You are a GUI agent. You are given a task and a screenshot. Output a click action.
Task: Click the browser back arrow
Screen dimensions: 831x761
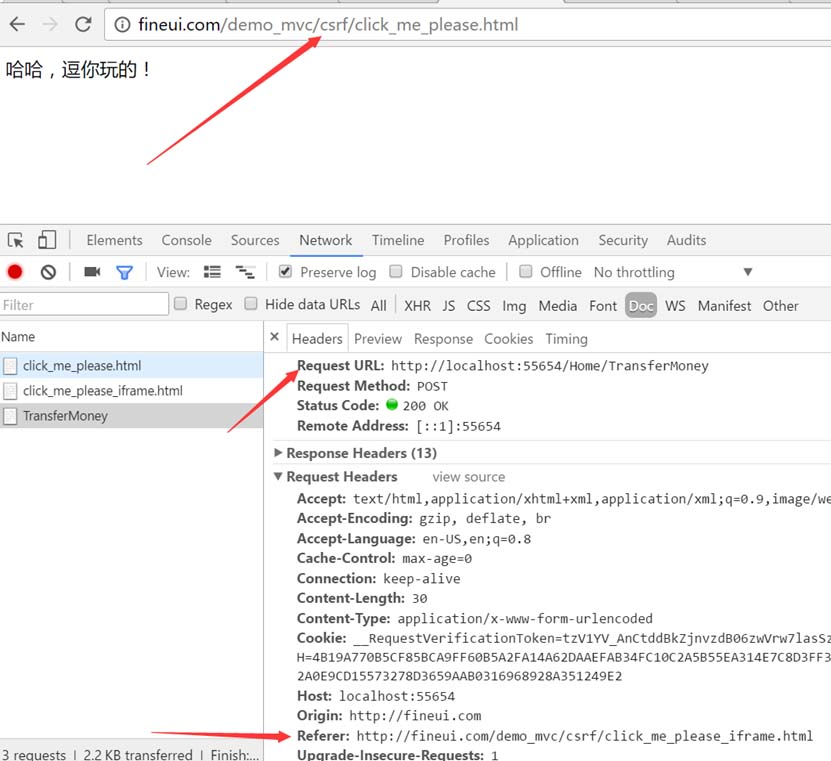(x=17, y=24)
